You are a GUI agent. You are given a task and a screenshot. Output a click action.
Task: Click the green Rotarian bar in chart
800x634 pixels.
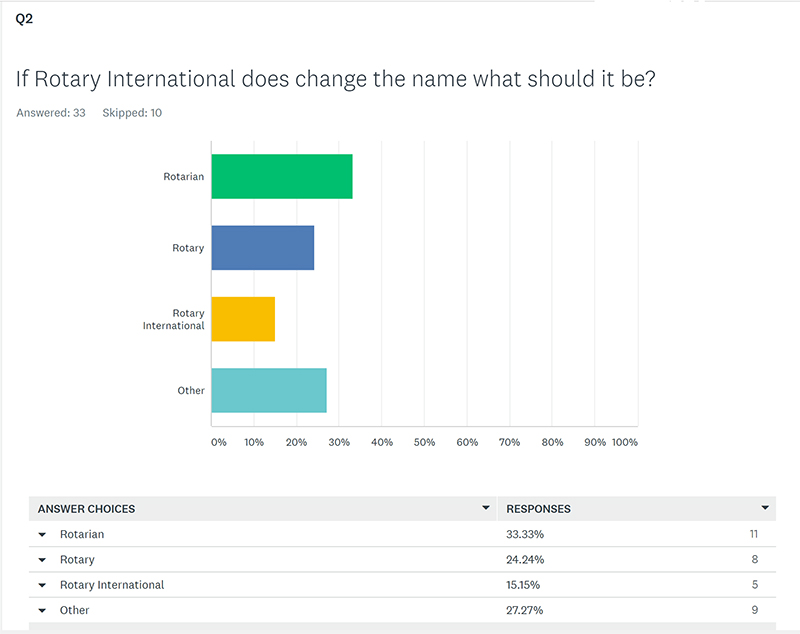(x=281, y=177)
